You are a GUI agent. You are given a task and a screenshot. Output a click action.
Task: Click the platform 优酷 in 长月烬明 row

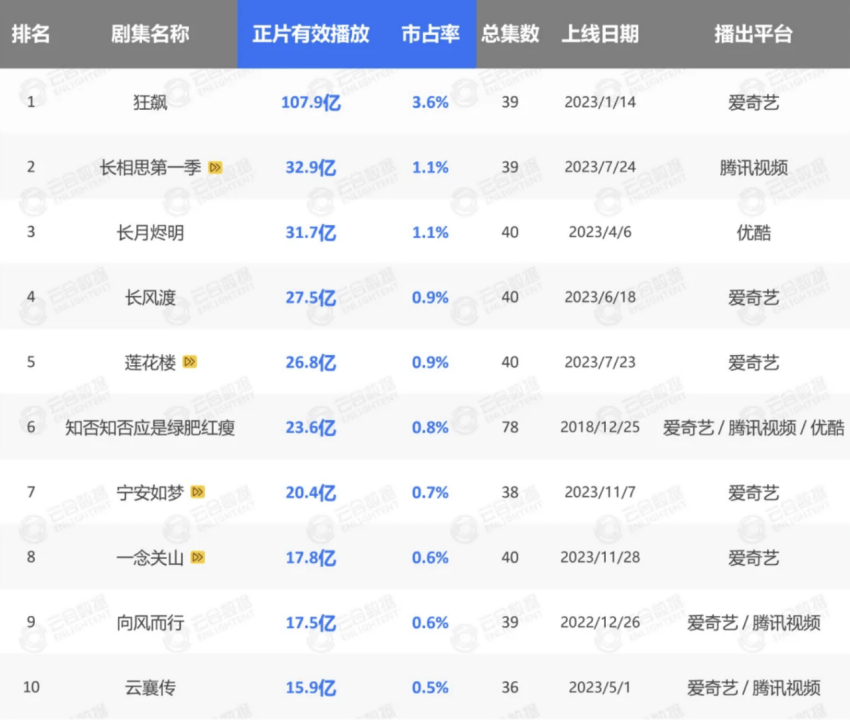coord(754,232)
